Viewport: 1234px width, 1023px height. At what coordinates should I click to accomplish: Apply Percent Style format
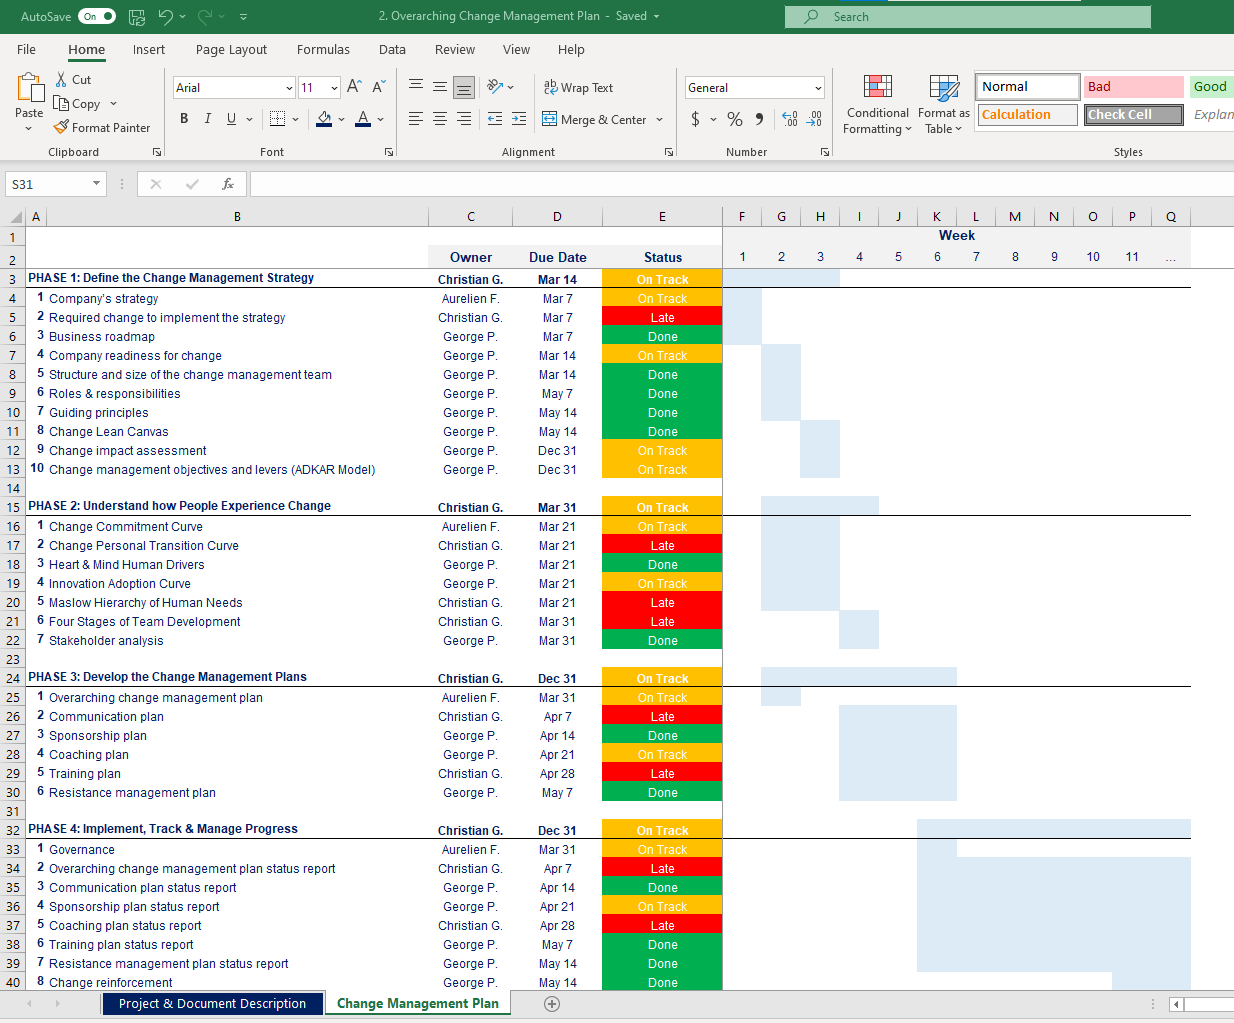point(735,119)
